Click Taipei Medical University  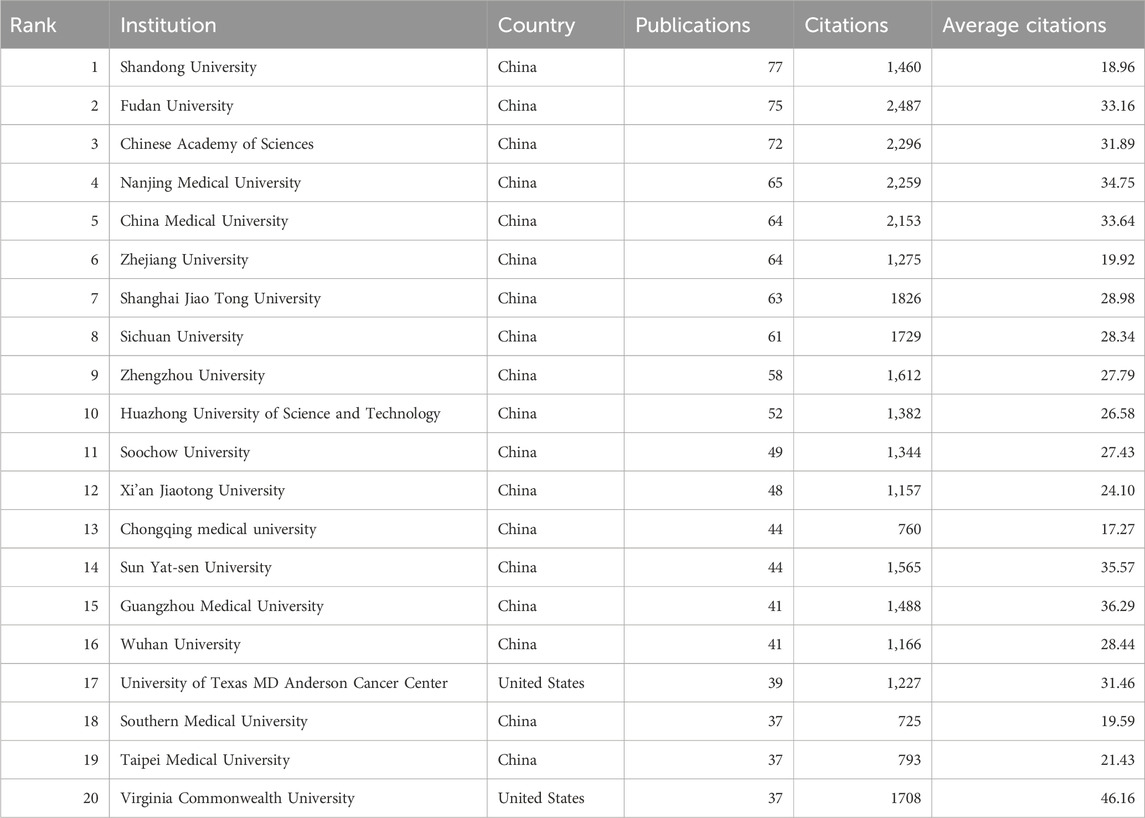[x=205, y=760]
